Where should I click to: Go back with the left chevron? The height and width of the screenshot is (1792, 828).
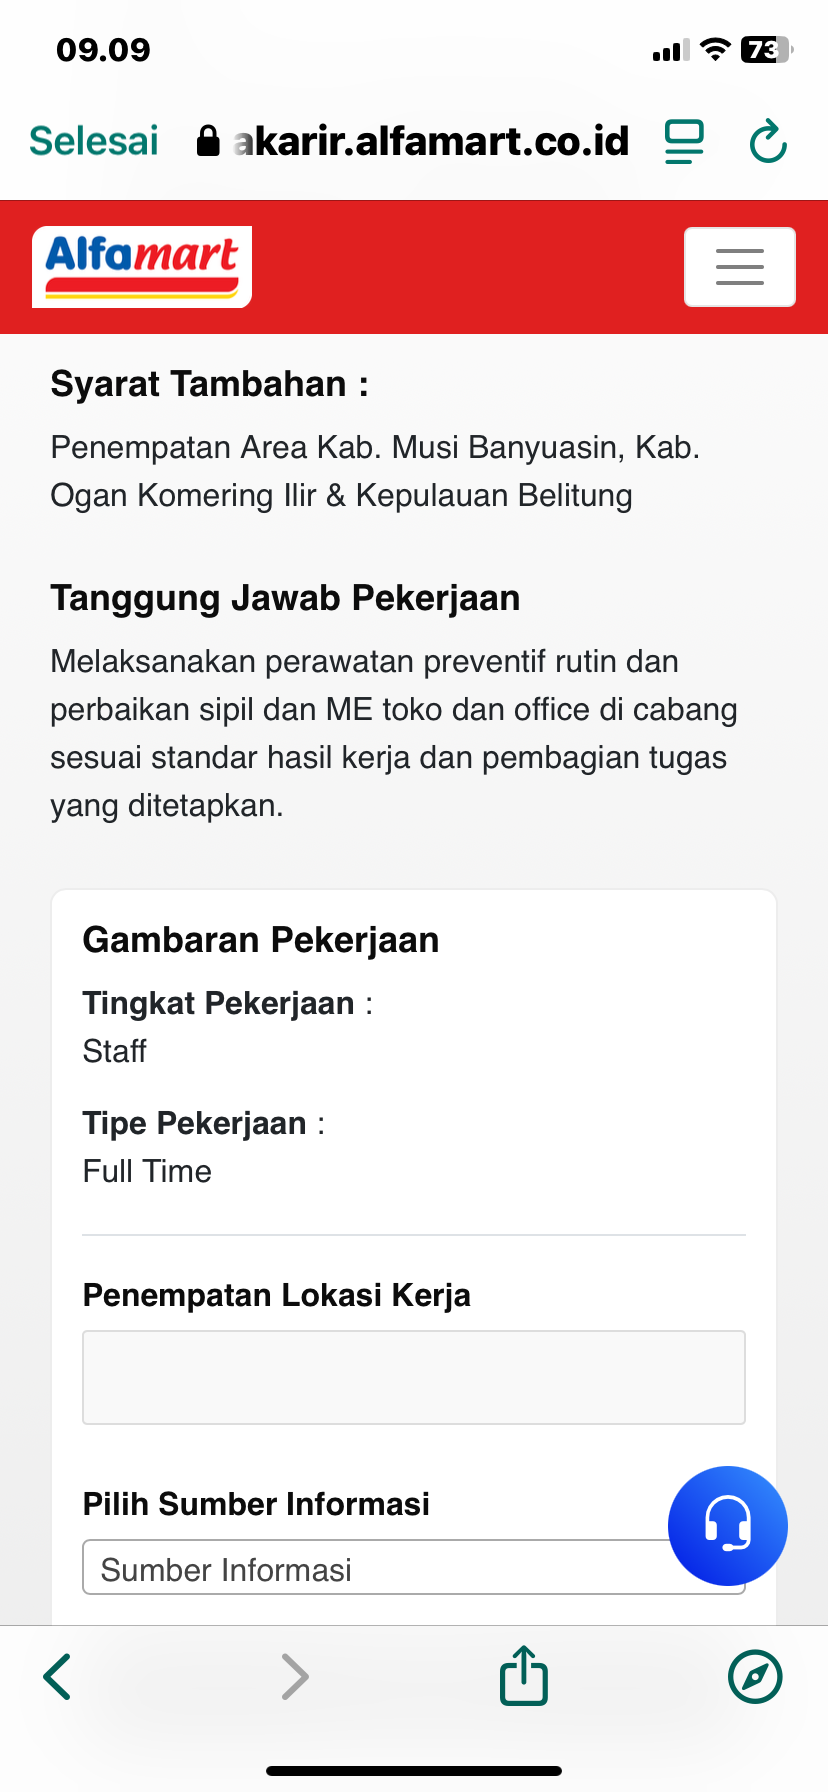58,1677
